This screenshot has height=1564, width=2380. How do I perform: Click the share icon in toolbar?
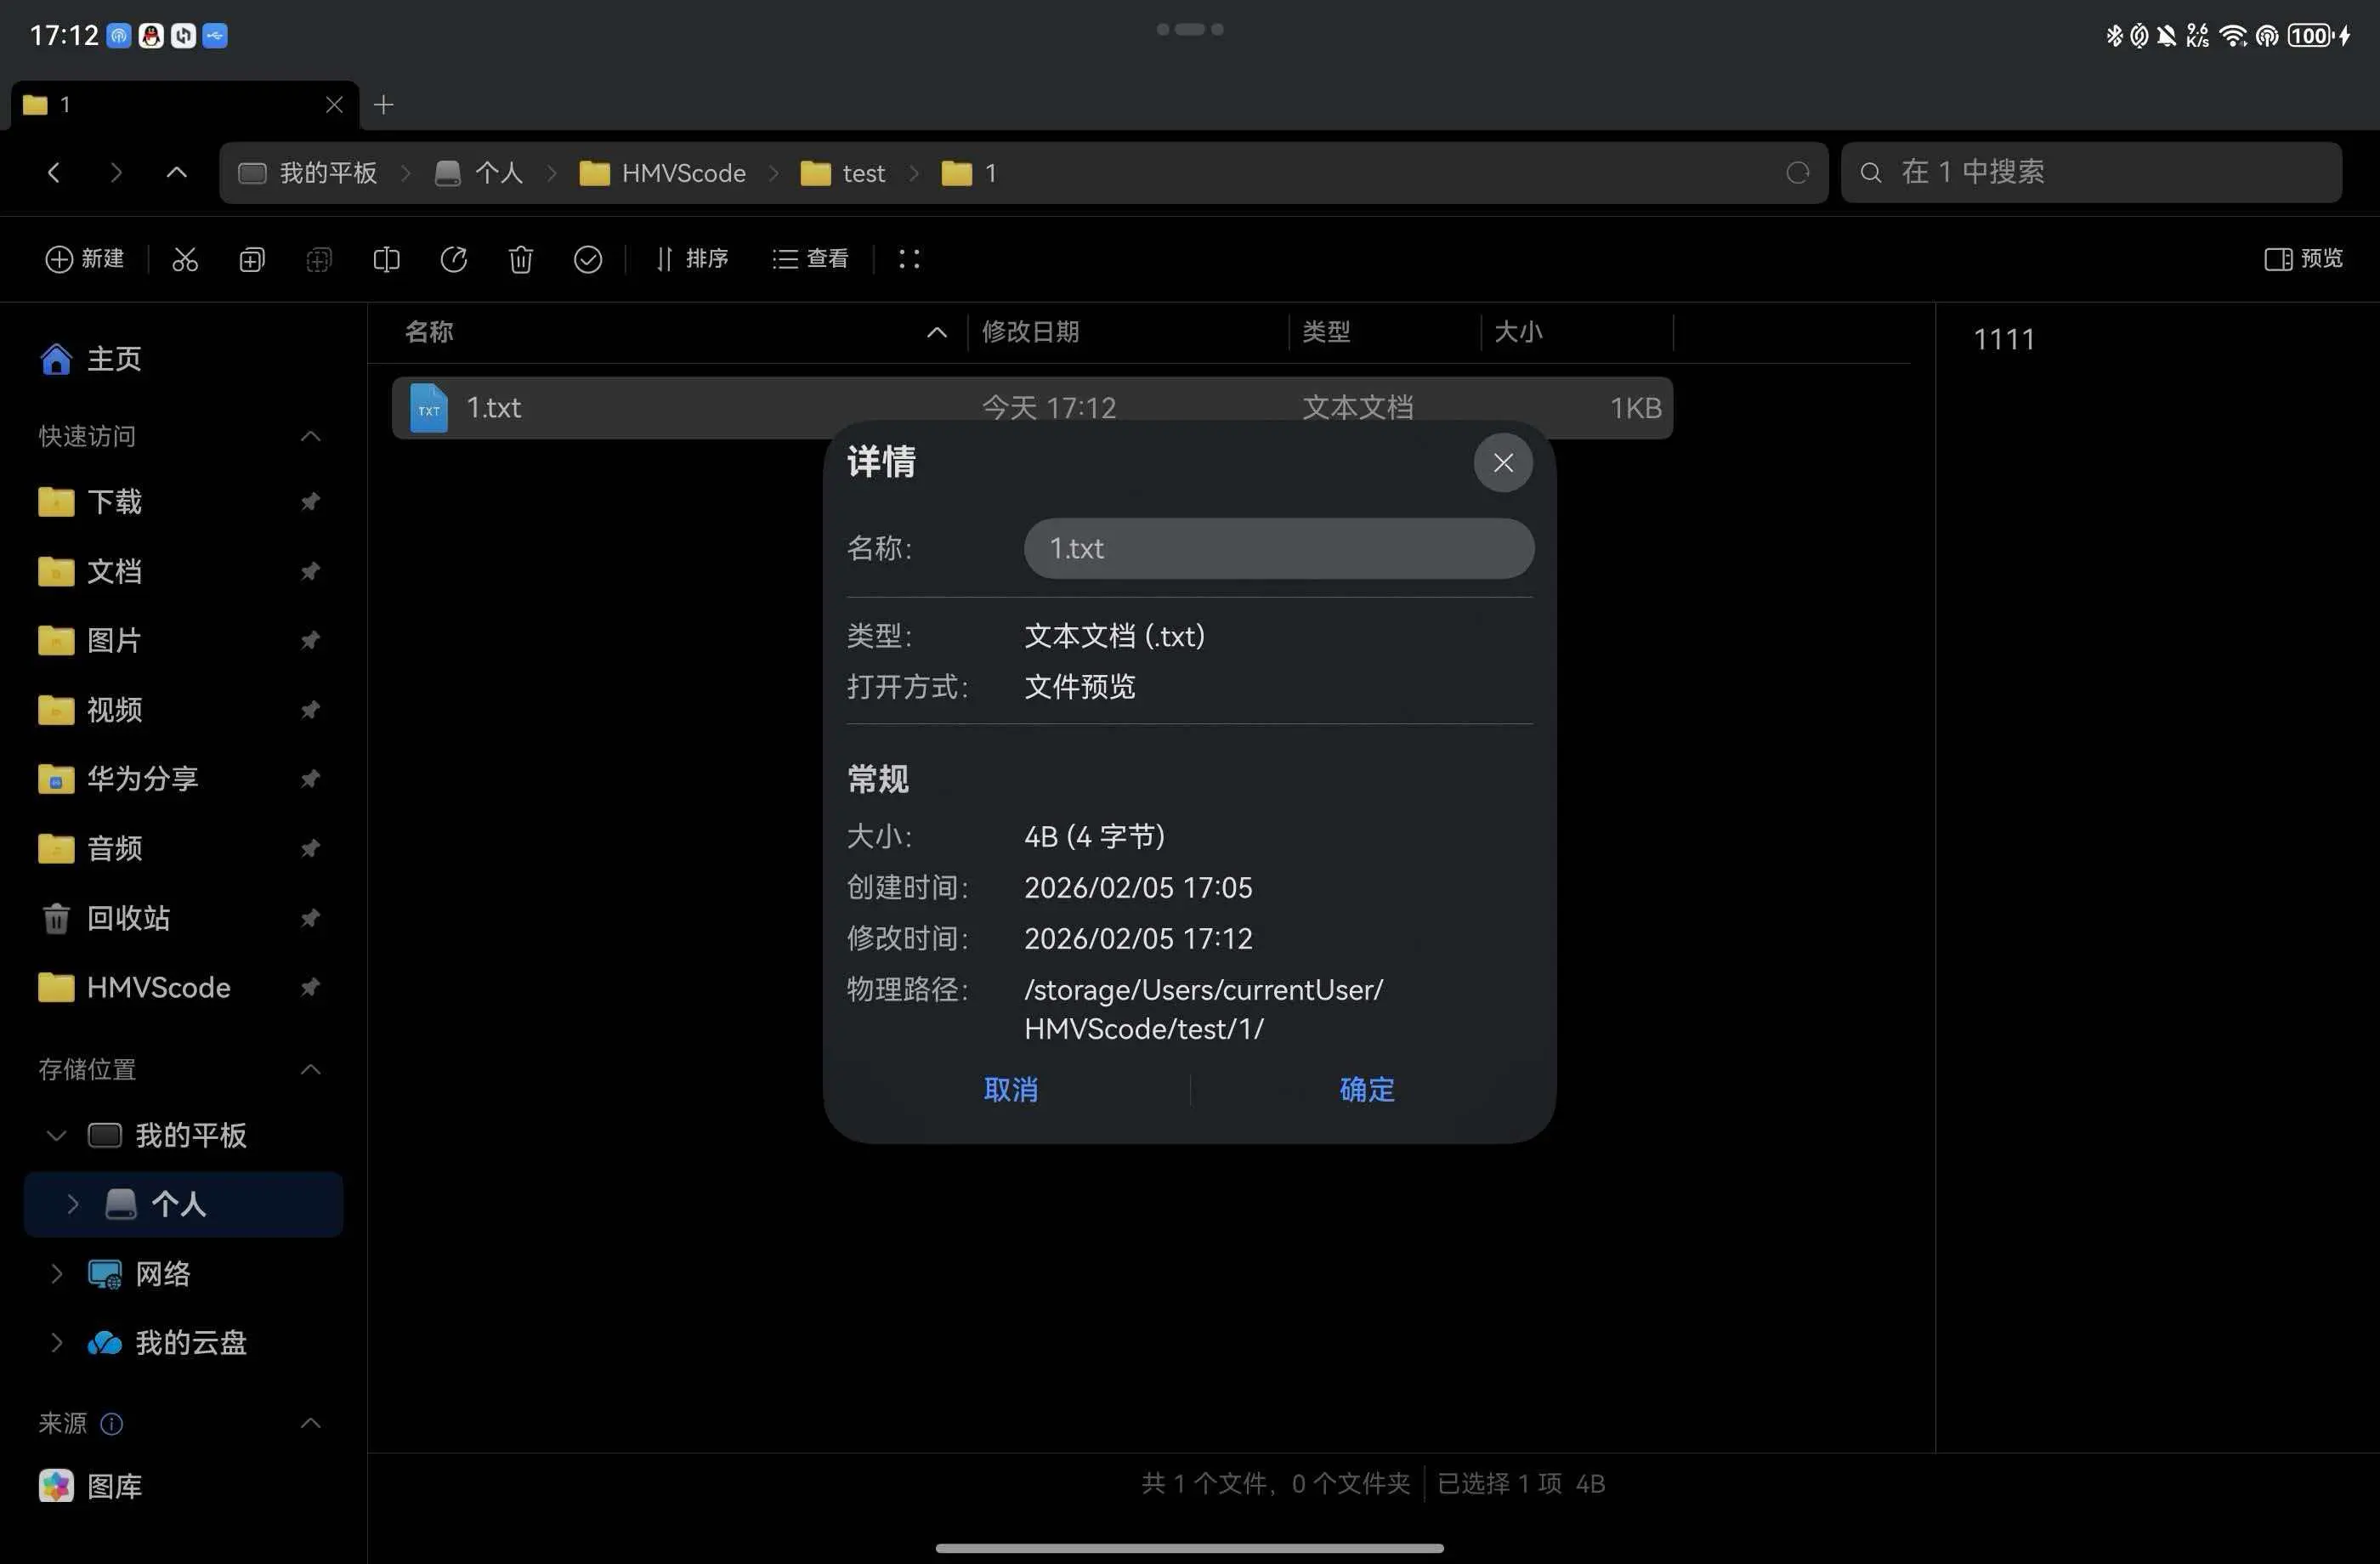click(x=453, y=259)
